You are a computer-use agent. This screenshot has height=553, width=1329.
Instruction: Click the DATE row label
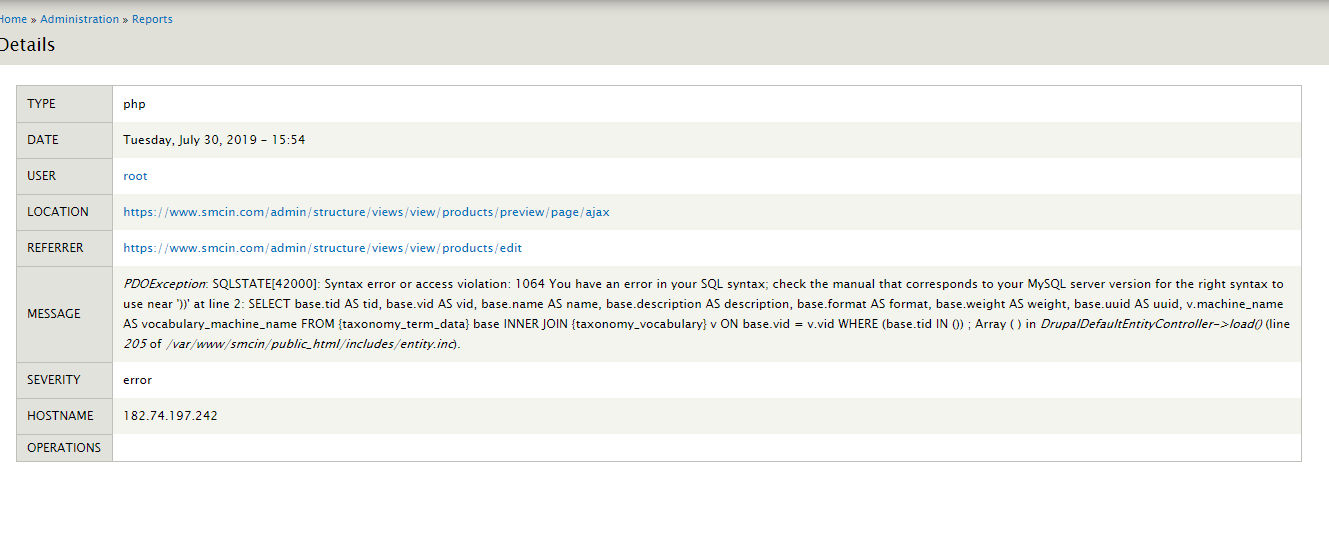point(43,140)
